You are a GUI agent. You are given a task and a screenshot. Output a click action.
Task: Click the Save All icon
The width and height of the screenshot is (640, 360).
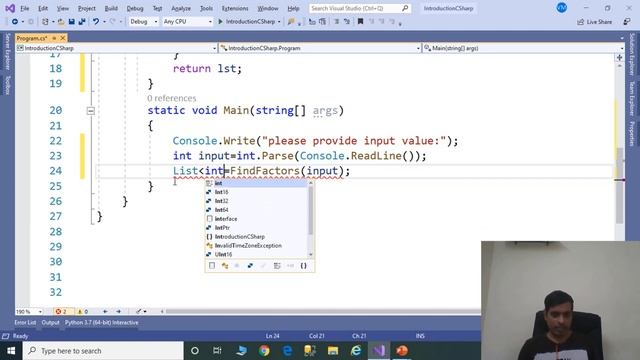tap(82, 22)
